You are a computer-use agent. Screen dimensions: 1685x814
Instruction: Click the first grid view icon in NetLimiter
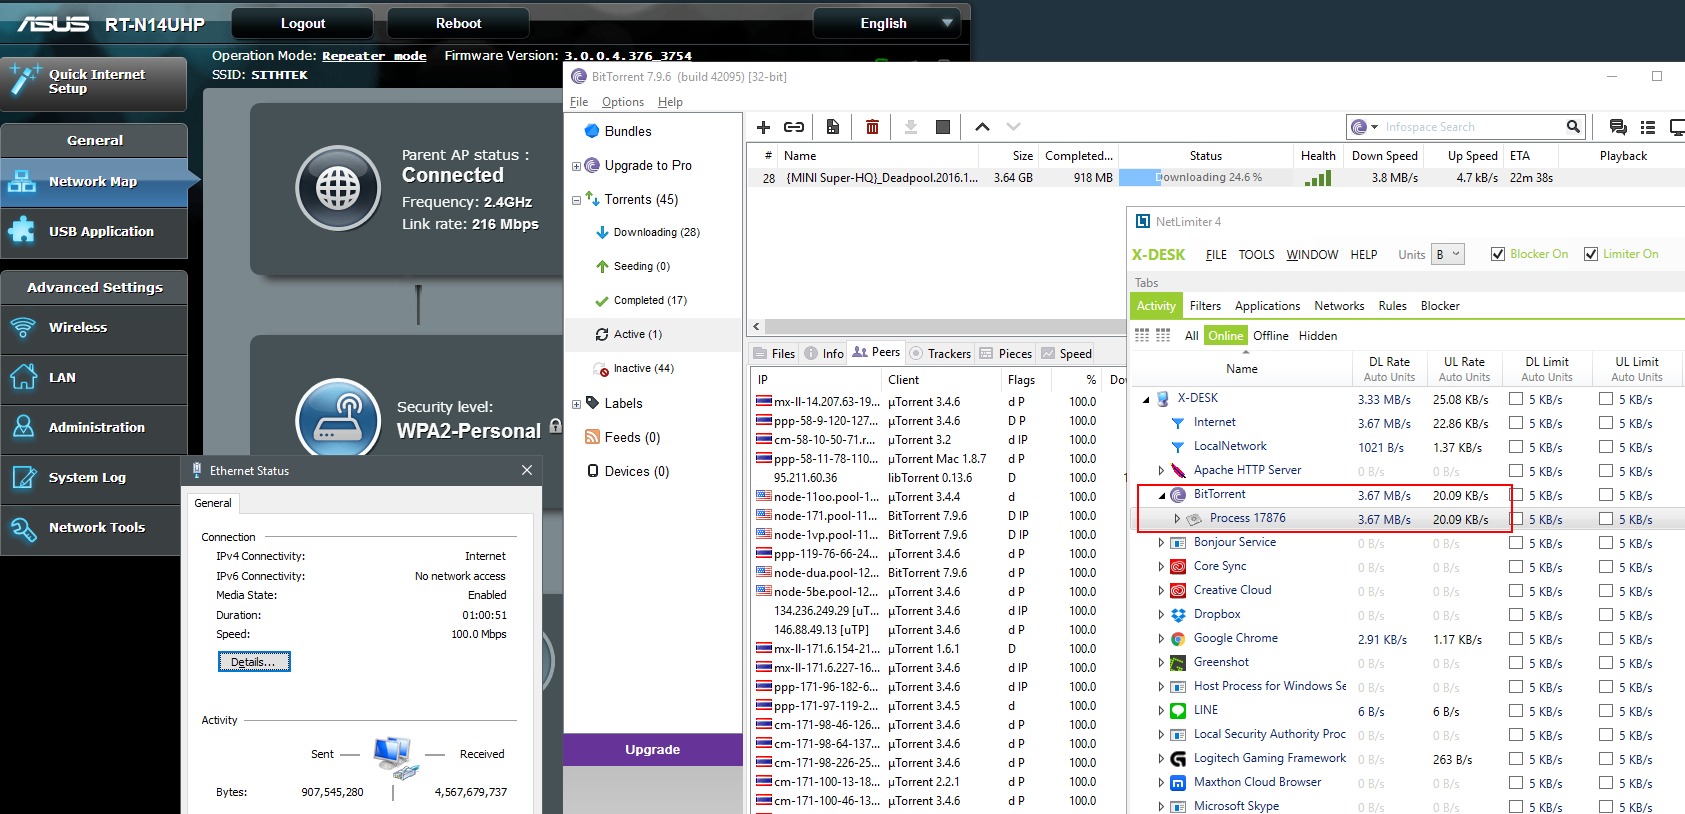[x=1142, y=336]
